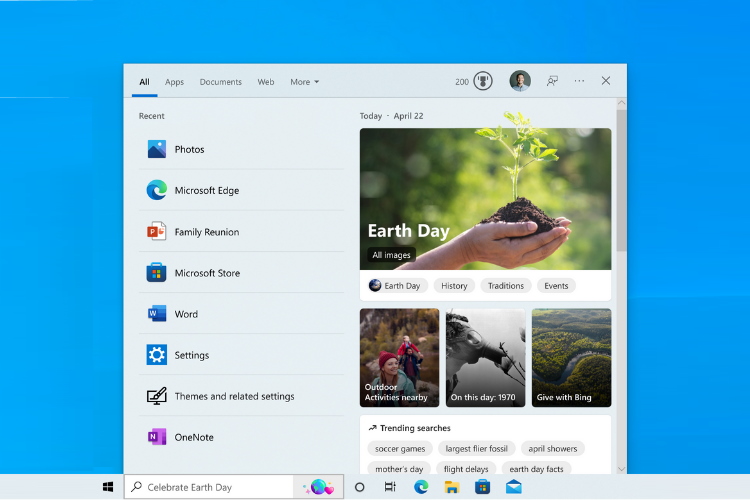
Task: Select the Events chip
Action: click(x=556, y=286)
